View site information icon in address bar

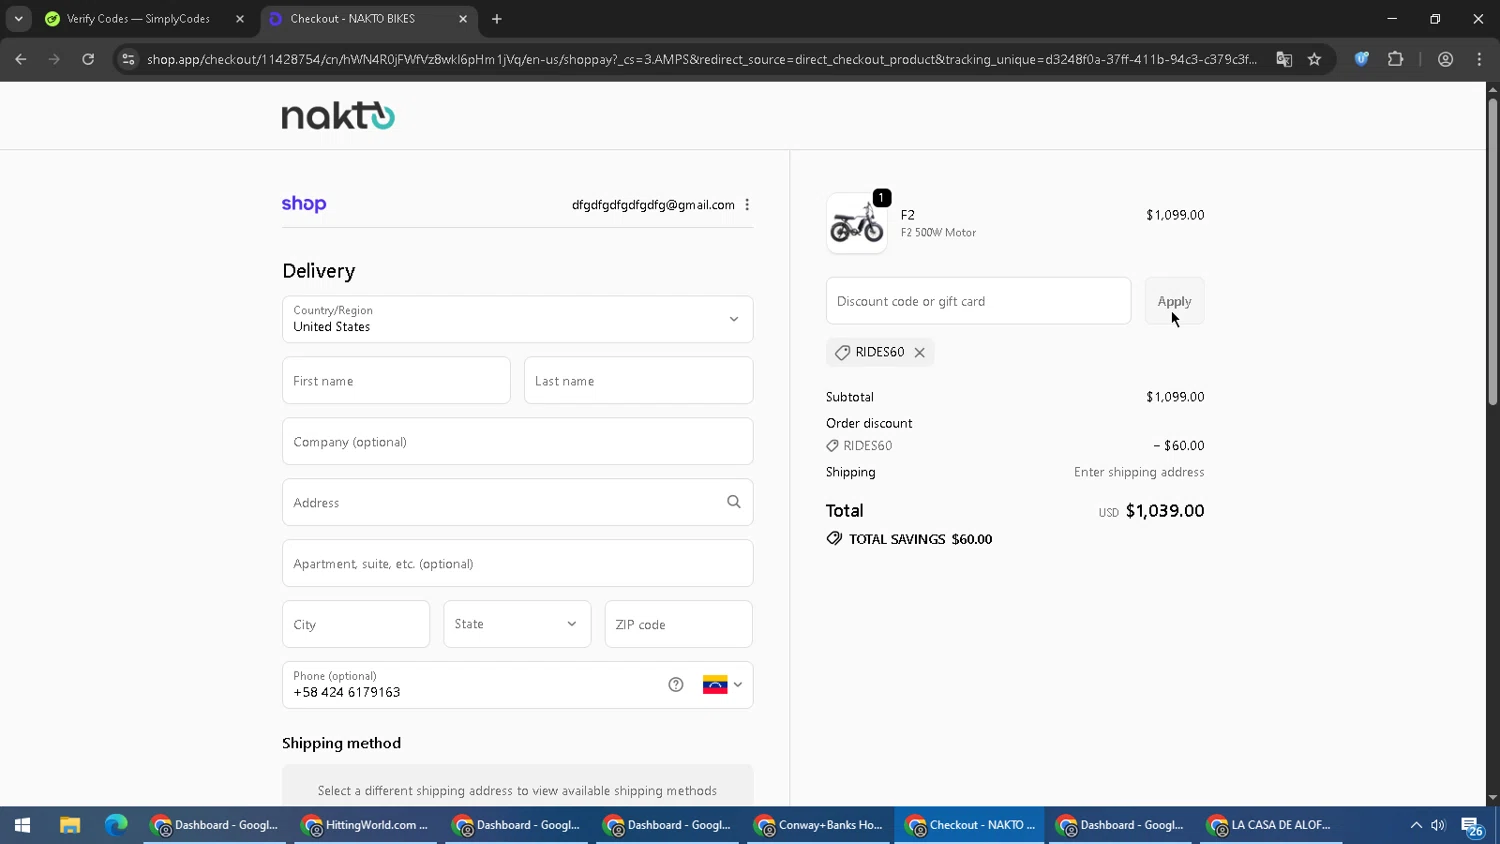(128, 59)
